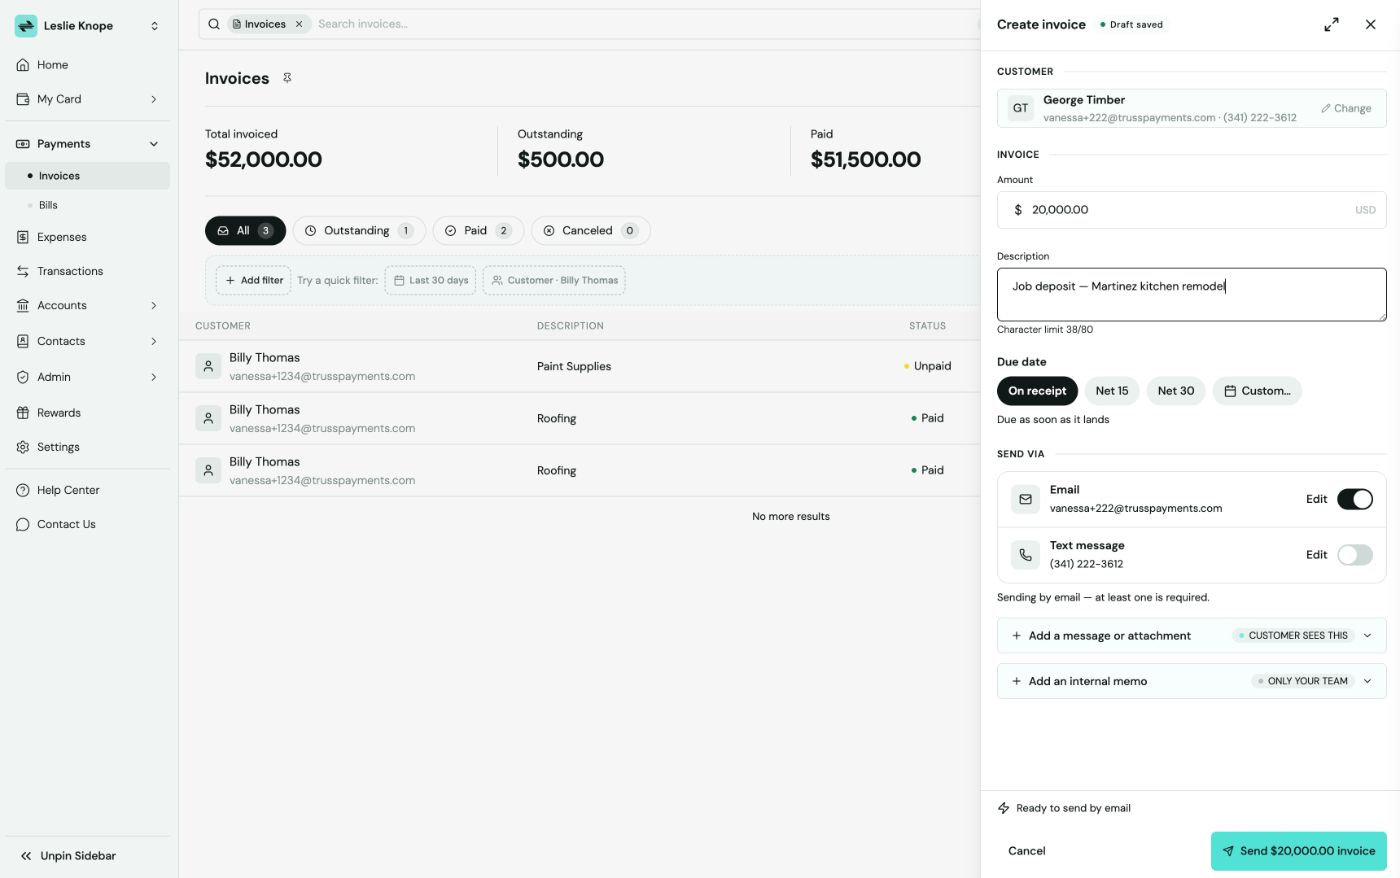Click Send $20,000.00 invoice button
The height and width of the screenshot is (878, 1400).
[x=1299, y=851]
